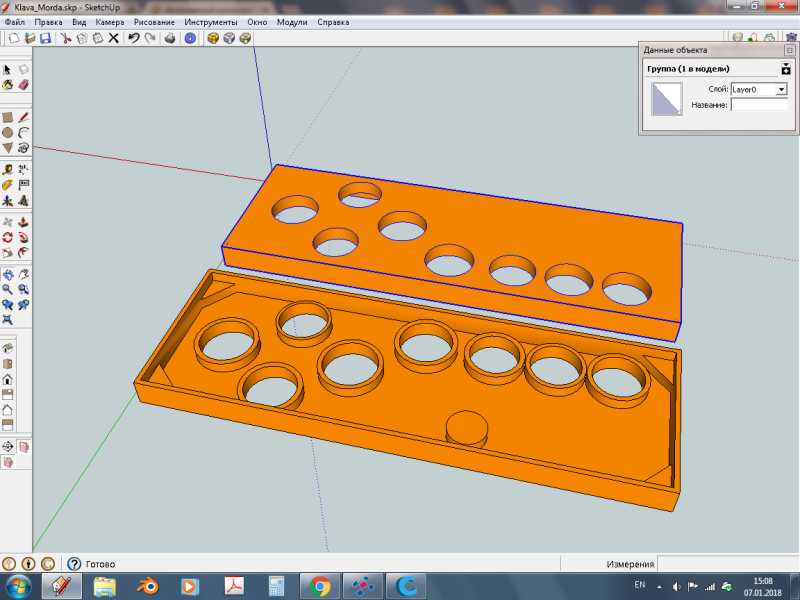Open the Рисование menu
Screen dimensions: 800x600
tap(154, 22)
